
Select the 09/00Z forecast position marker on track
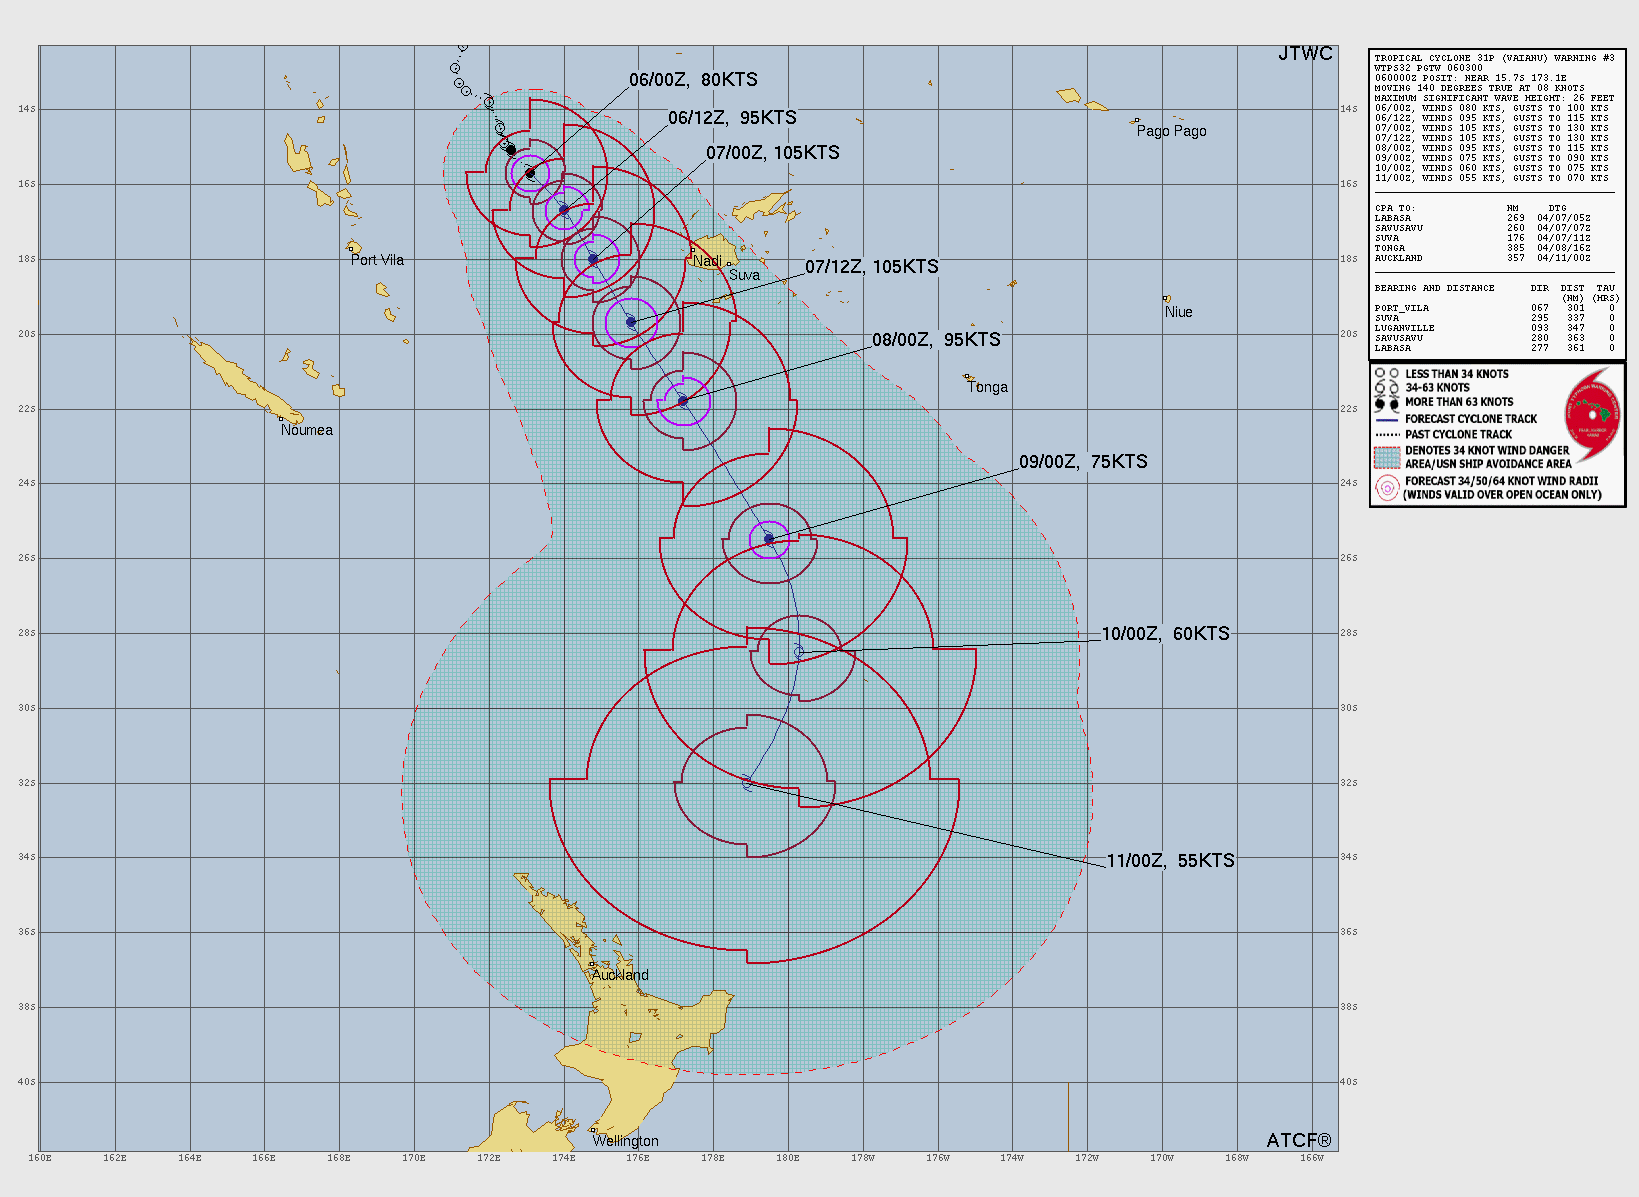[769, 539]
